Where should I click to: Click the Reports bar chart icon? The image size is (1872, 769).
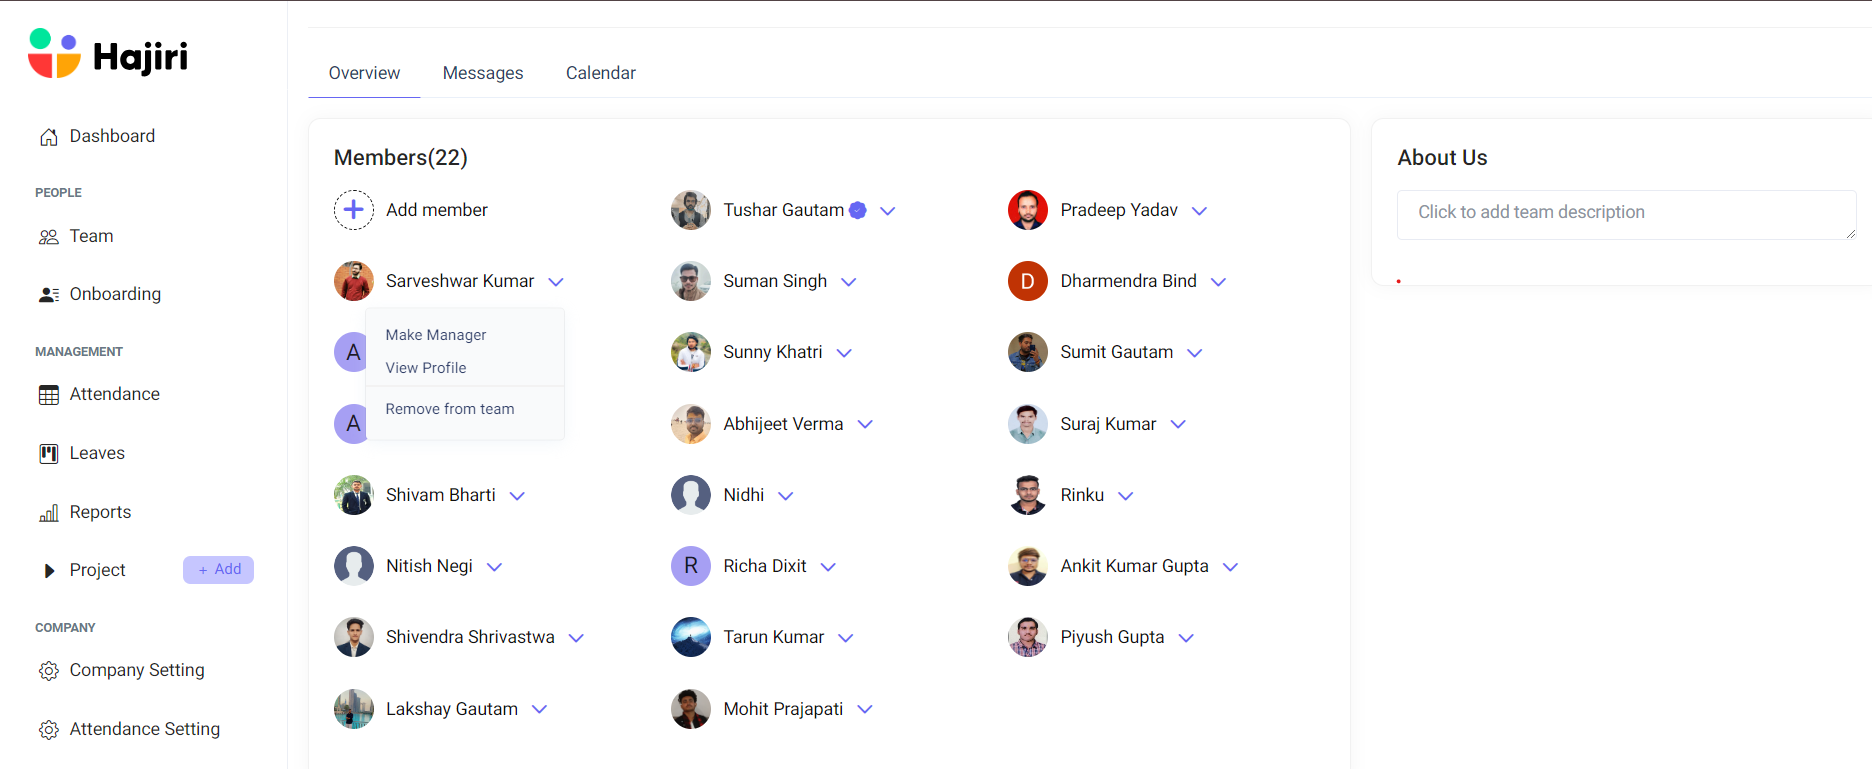(x=48, y=513)
